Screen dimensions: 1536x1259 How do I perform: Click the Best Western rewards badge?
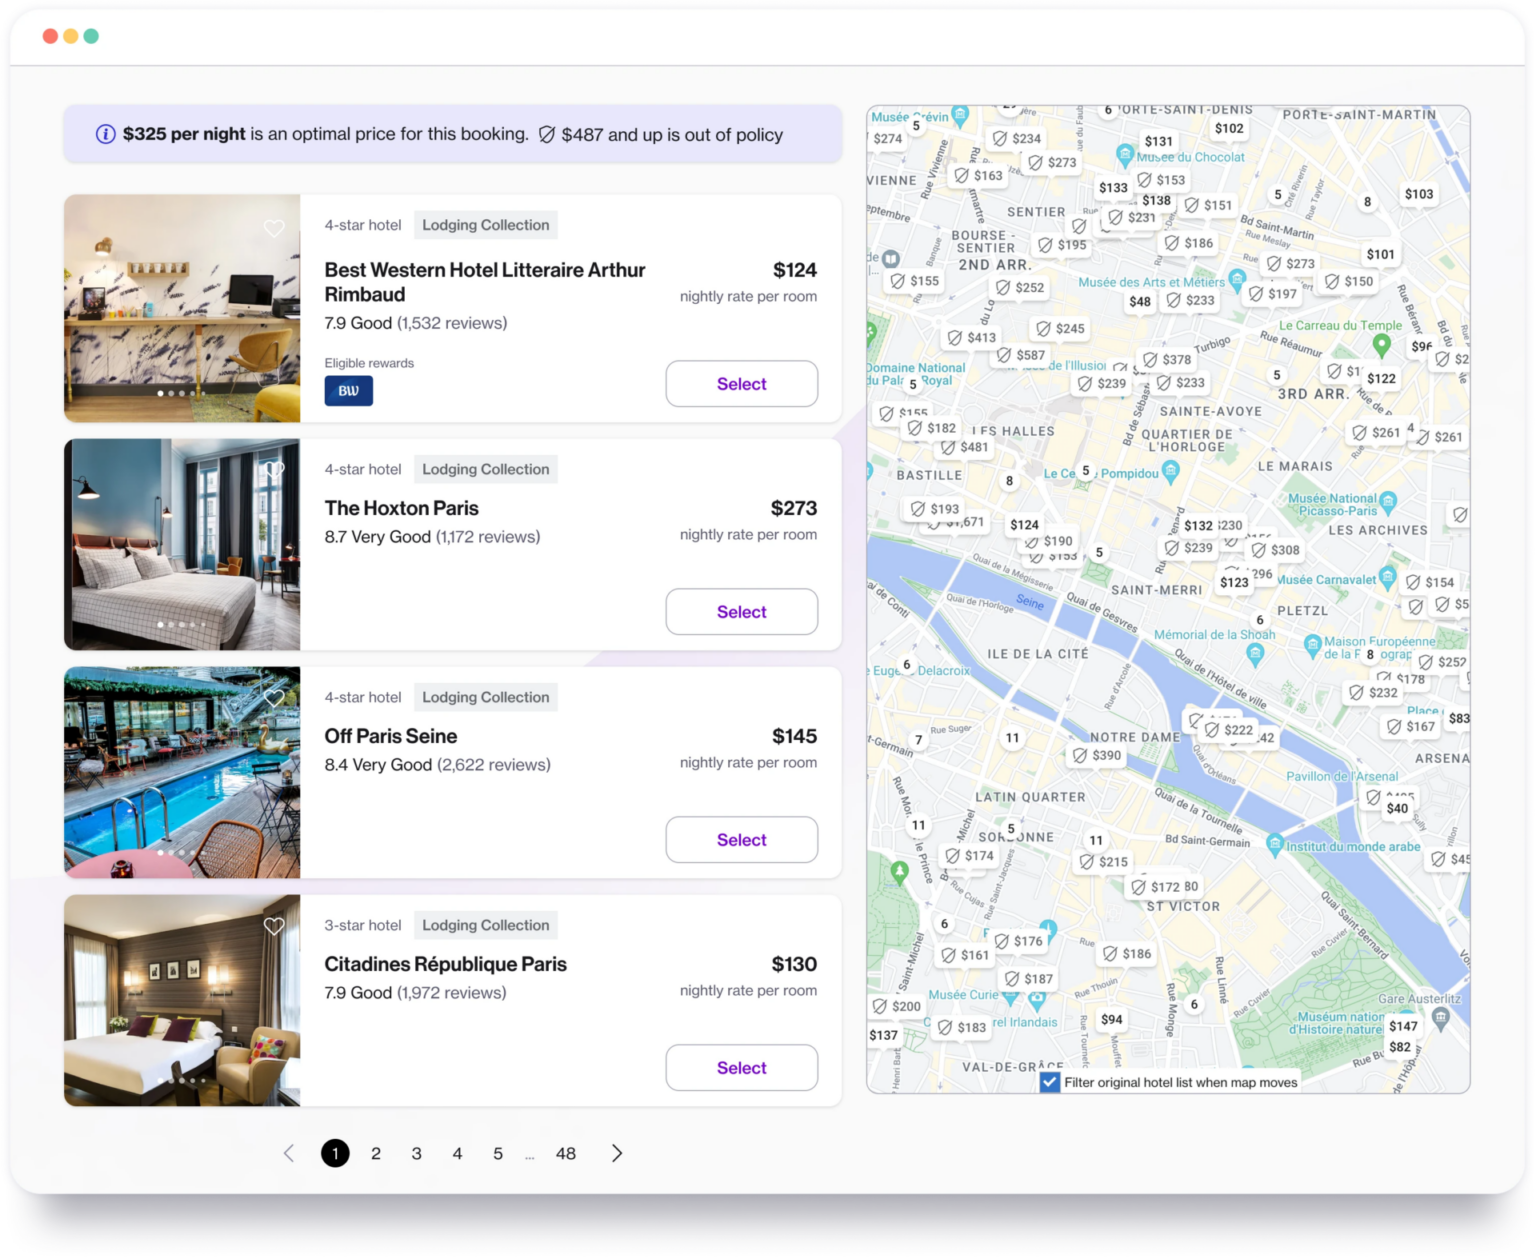pos(348,391)
